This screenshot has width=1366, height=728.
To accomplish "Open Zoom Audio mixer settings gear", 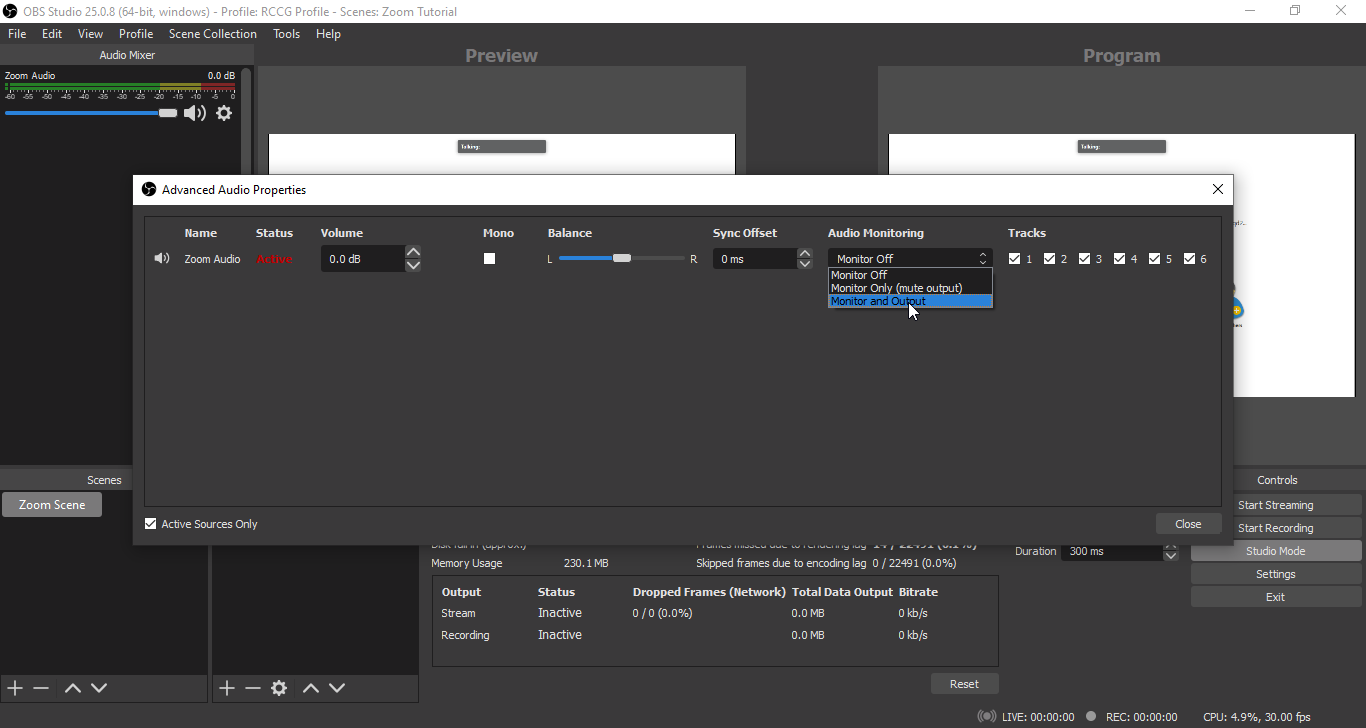I will click(x=224, y=113).
